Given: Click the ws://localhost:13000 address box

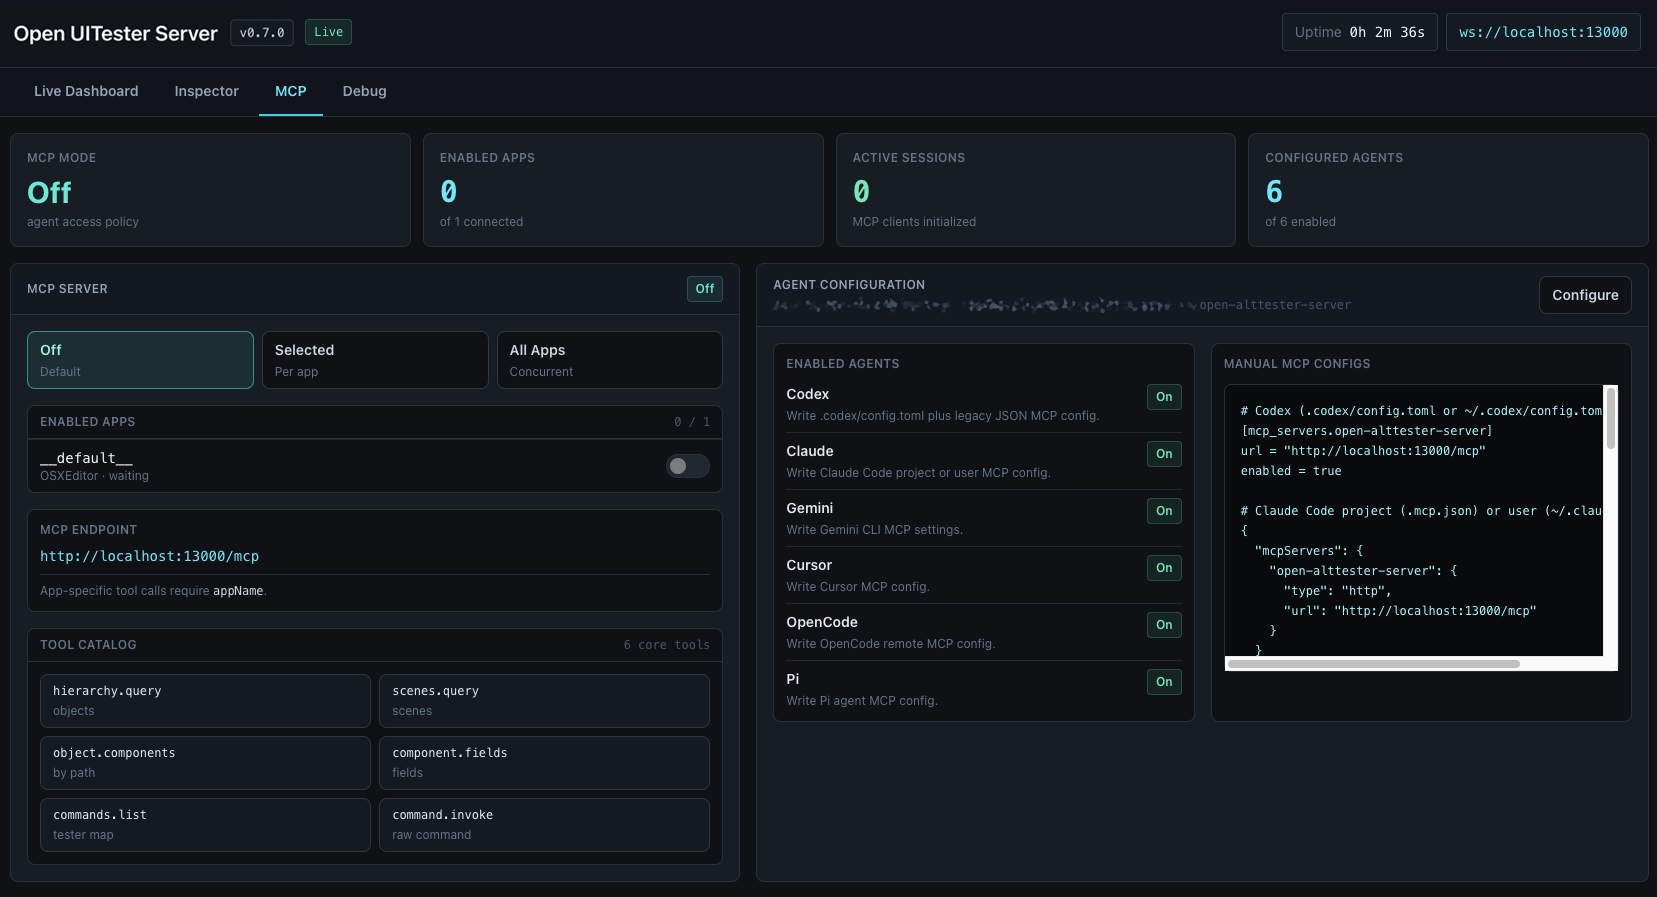Looking at the screenshot, I should pos(1543,32).
